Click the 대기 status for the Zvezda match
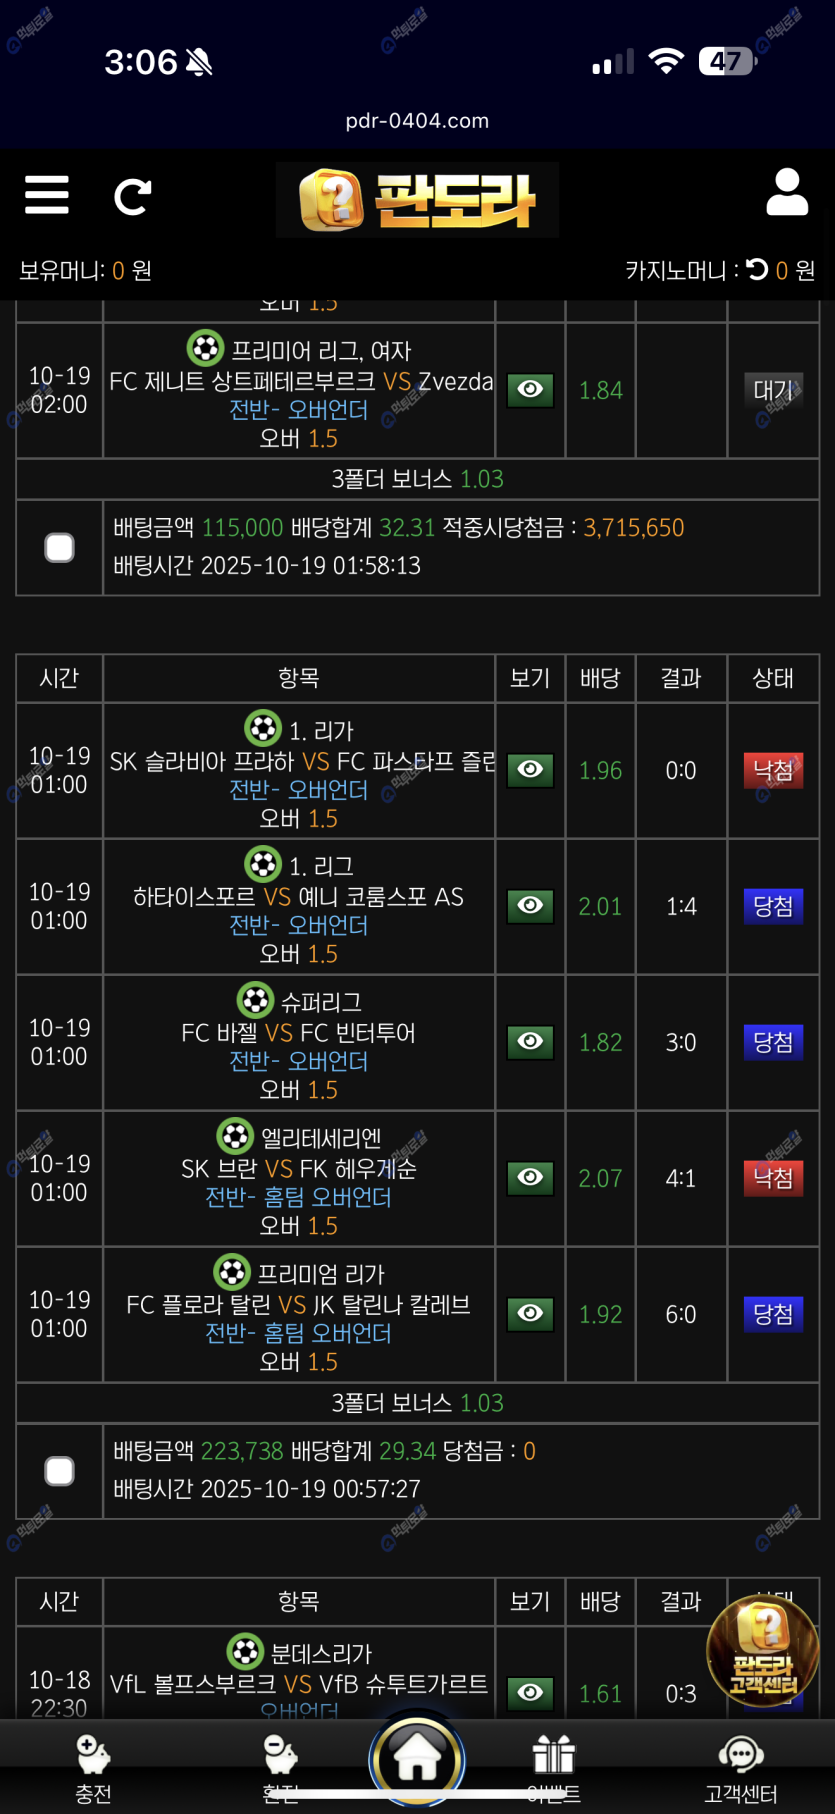This screenshot has width=835, height=1814. [x=773, y=390]
